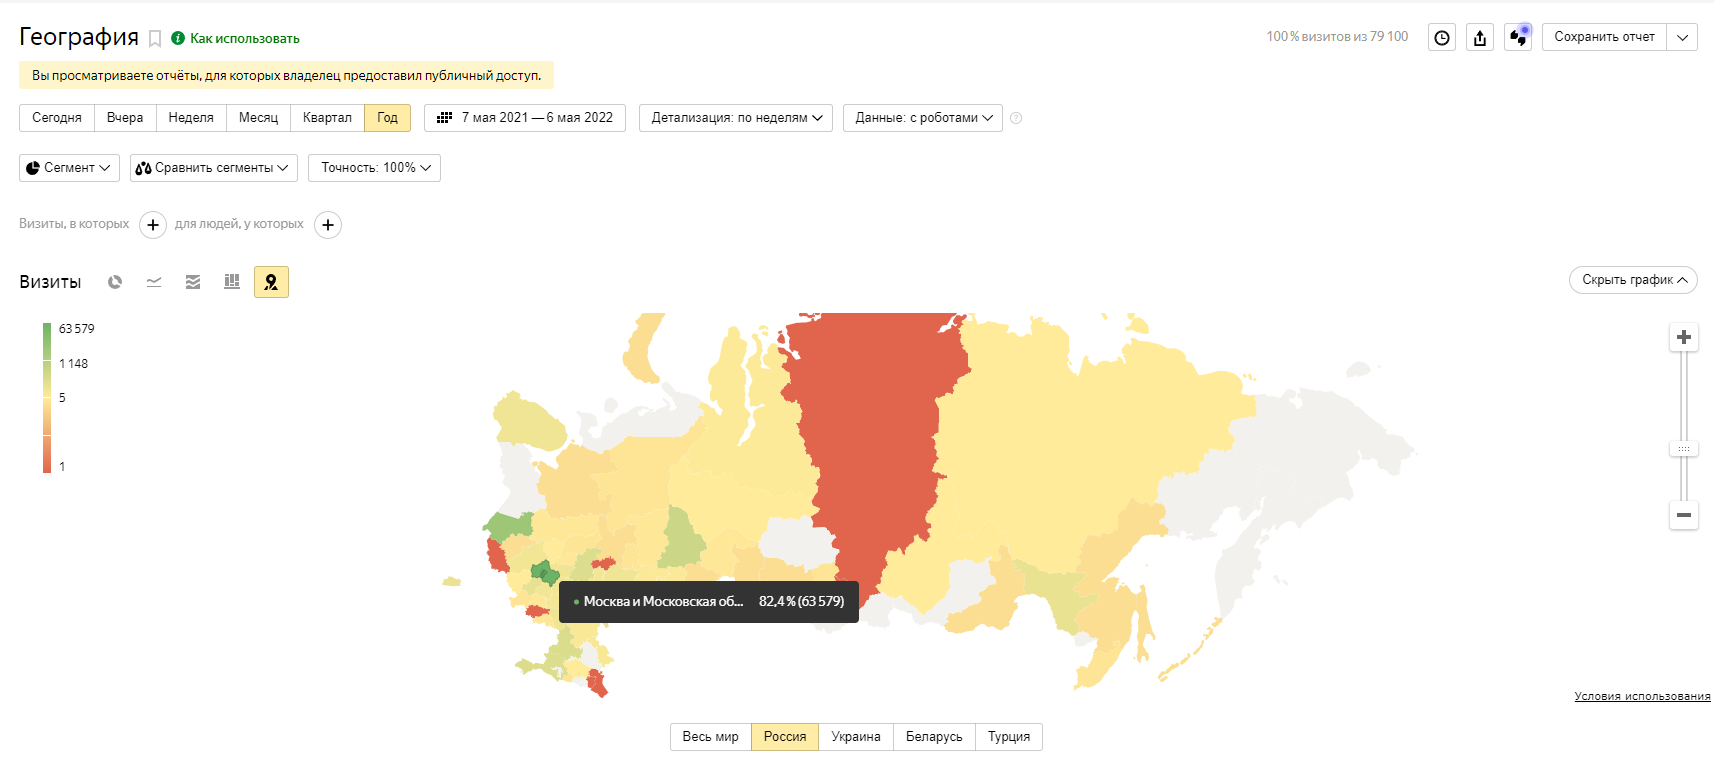Open the report history clock icon

pos(1442,38)
